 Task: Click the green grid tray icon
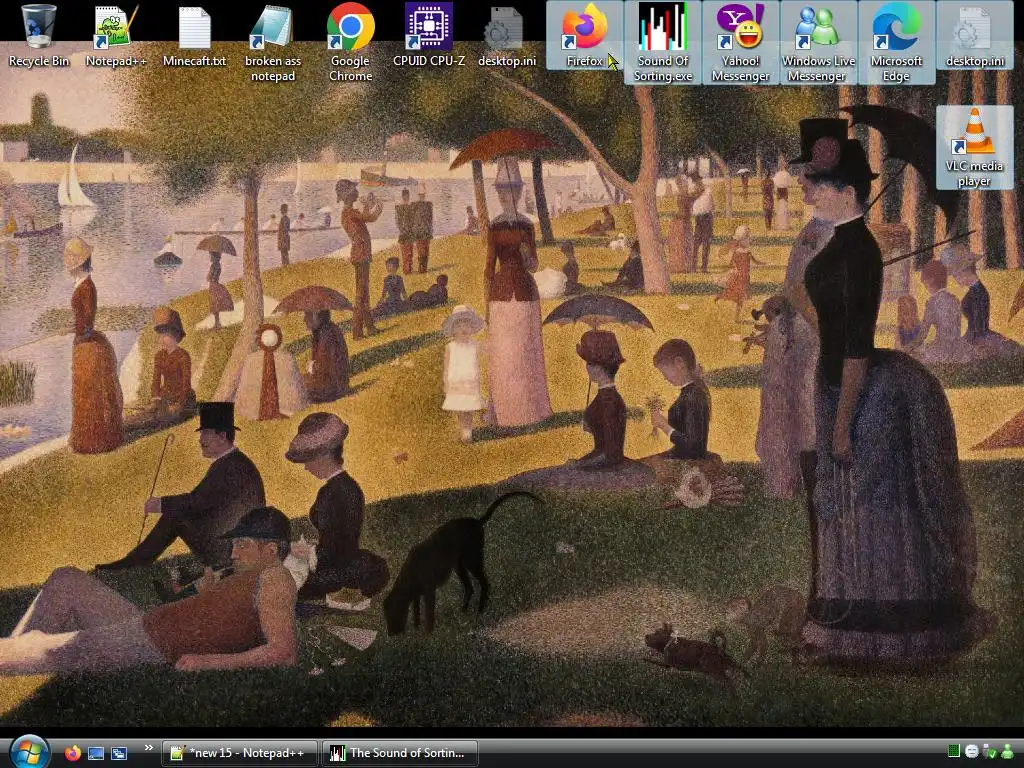pos(953,751)
